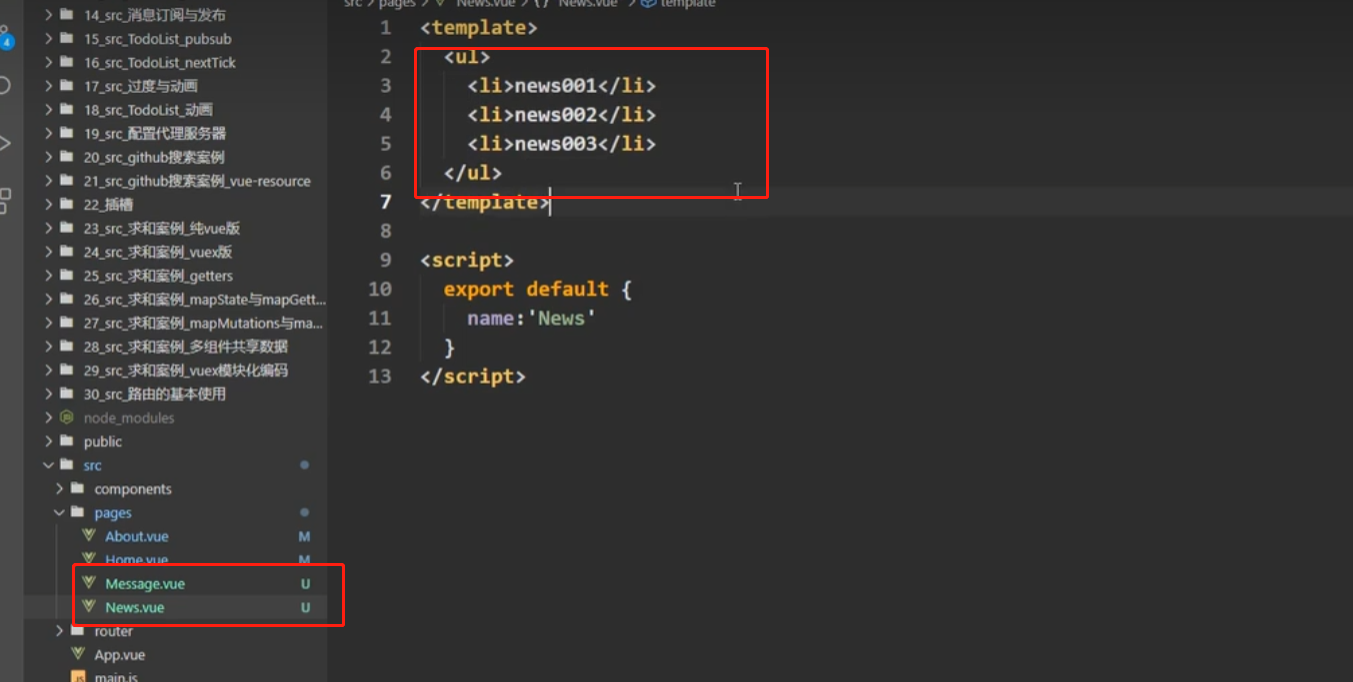Expand the 24_src_求和案例_vuex版 folder
Viewport: 1353px width, 682px height.
pos(48,252)
